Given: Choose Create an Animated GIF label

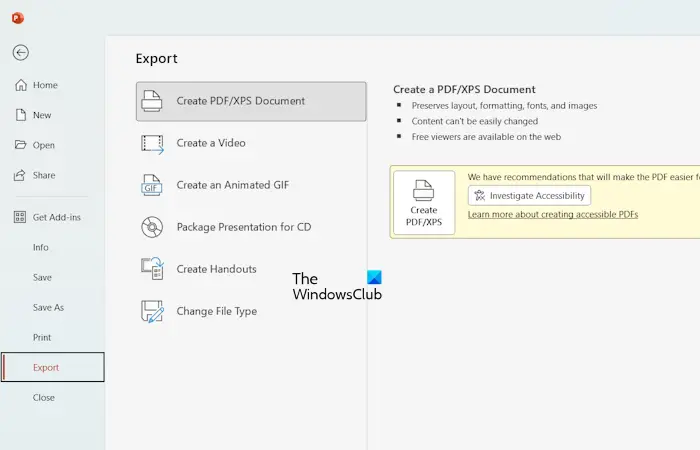Looking at the screenshot, I should click(233, 185).
